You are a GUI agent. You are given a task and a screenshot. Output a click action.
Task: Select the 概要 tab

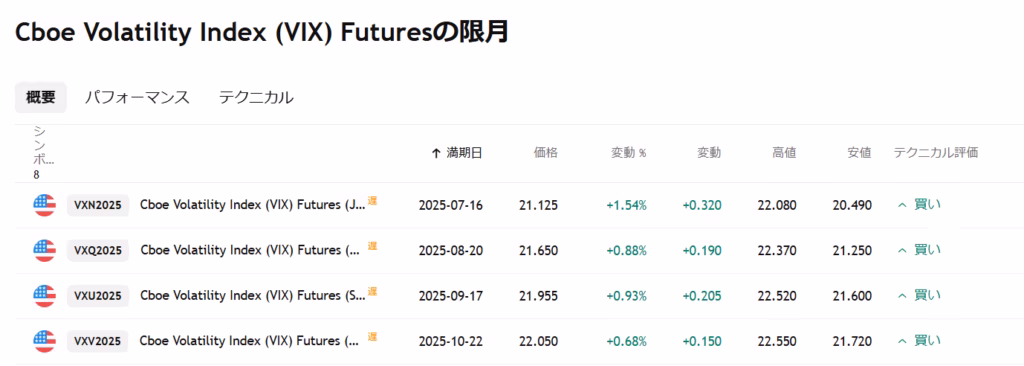(x=40, y=97)
